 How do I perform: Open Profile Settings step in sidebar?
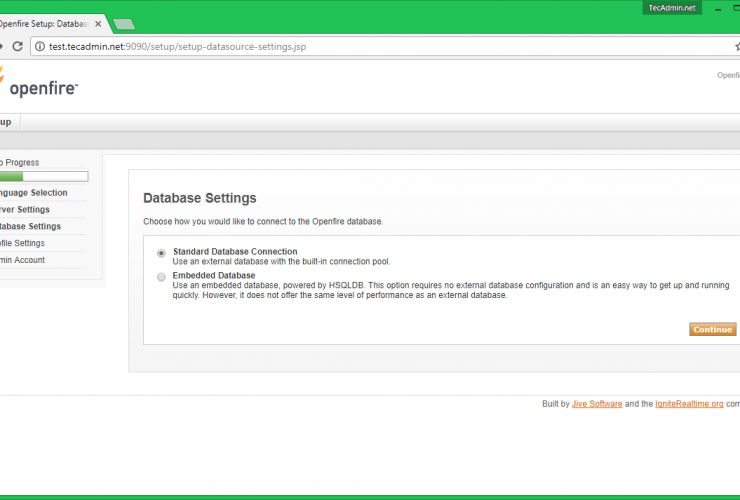(23, 243)
